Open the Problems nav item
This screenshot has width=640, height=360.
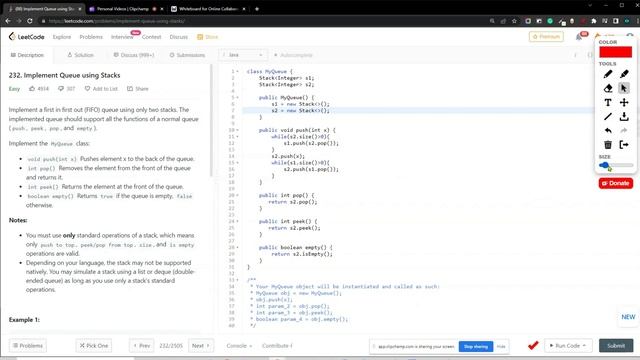[91, 37]
